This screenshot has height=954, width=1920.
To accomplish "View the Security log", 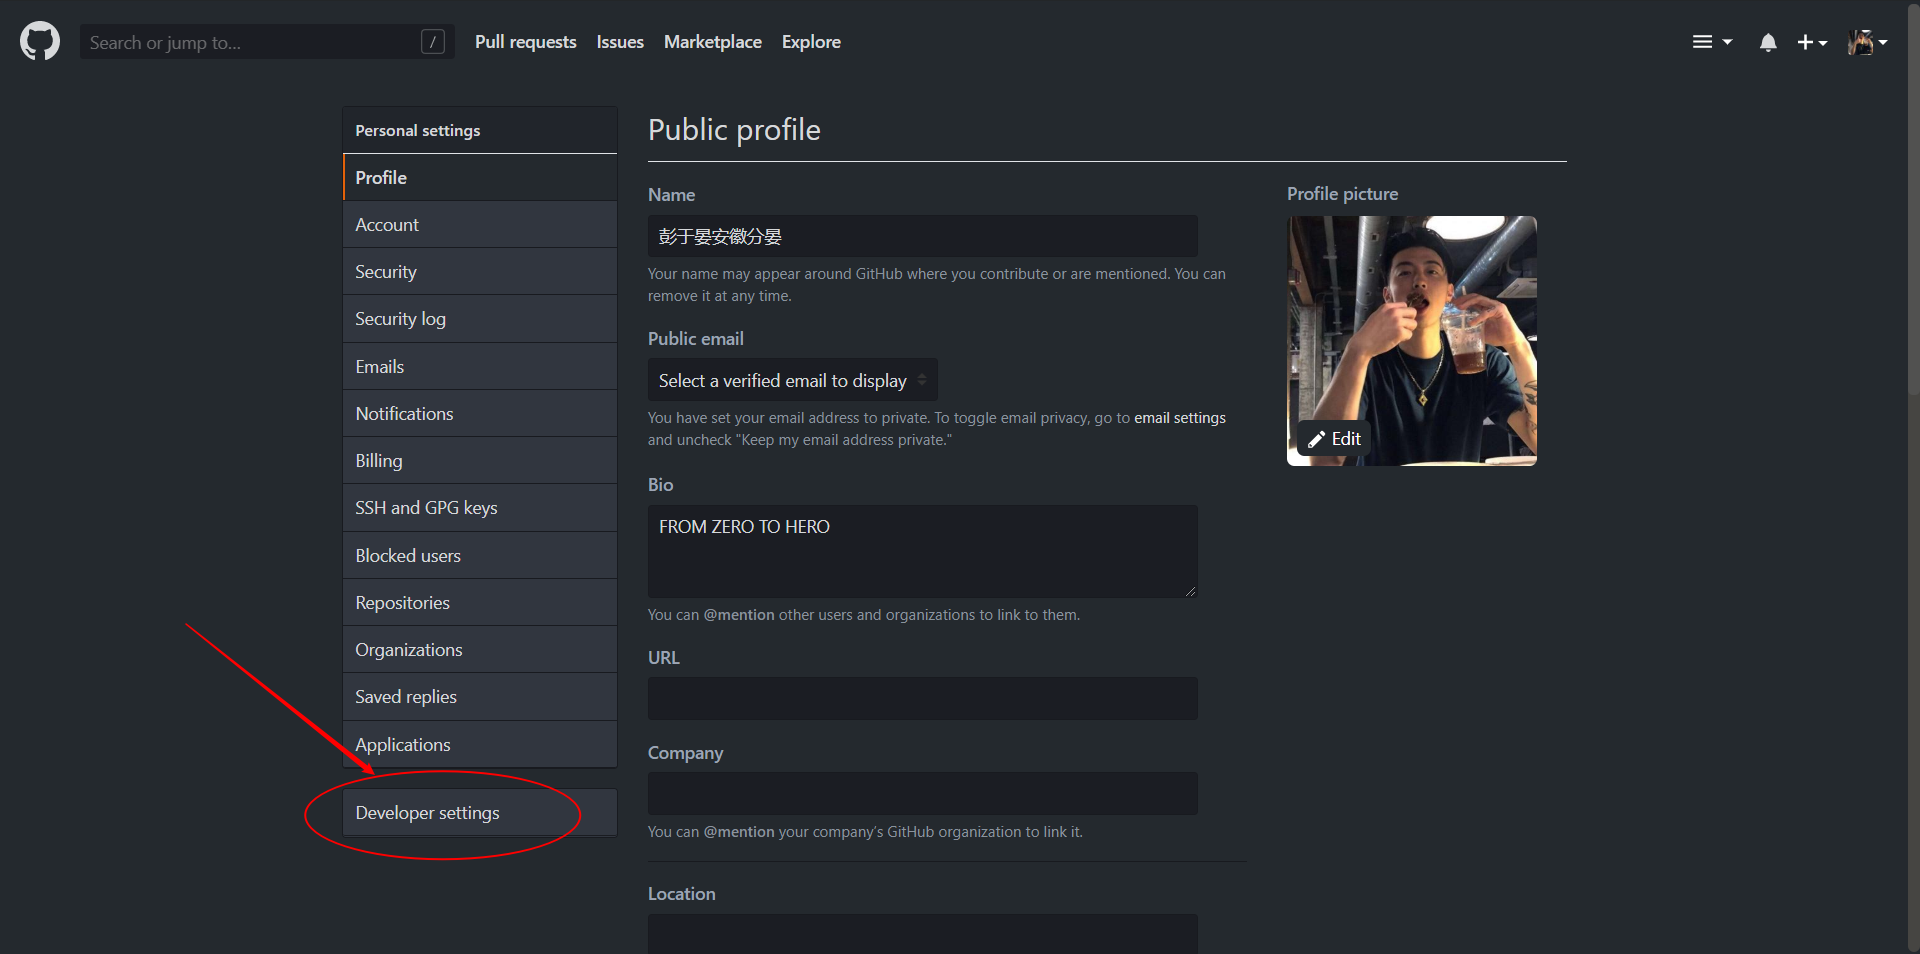I will click(x=480, y=319).
